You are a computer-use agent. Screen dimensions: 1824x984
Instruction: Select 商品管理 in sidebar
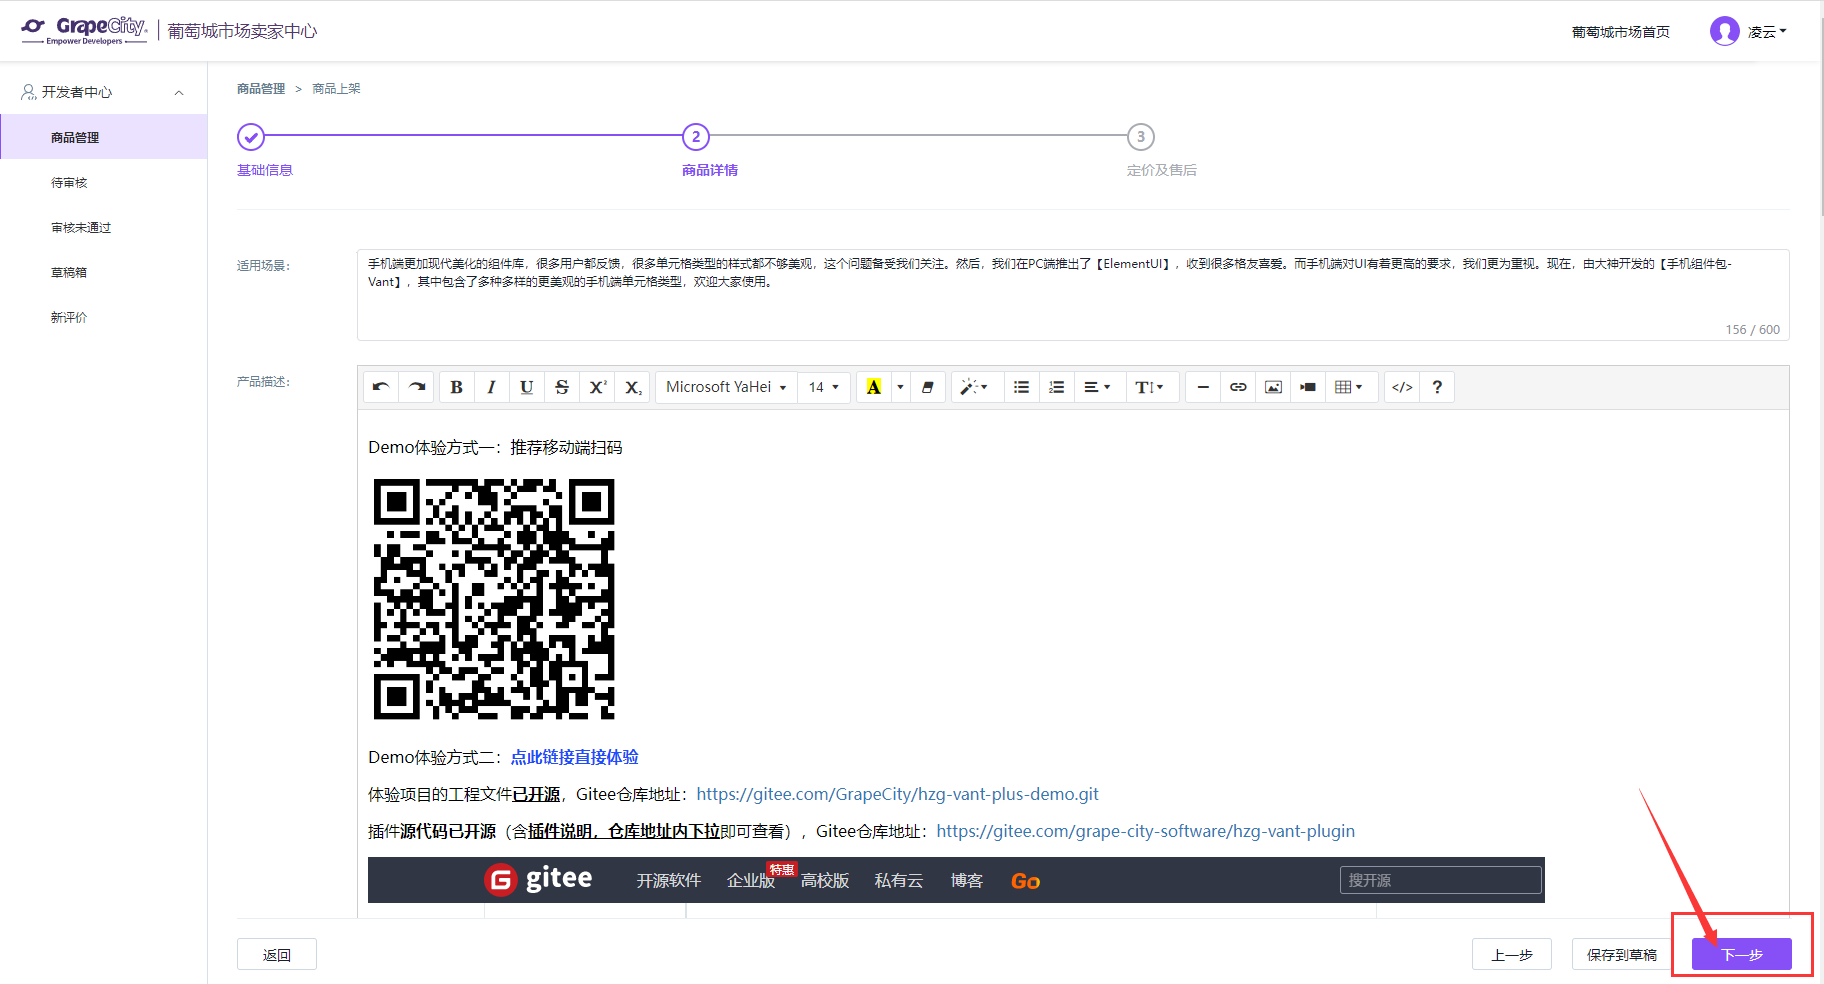tap(104, 137)
